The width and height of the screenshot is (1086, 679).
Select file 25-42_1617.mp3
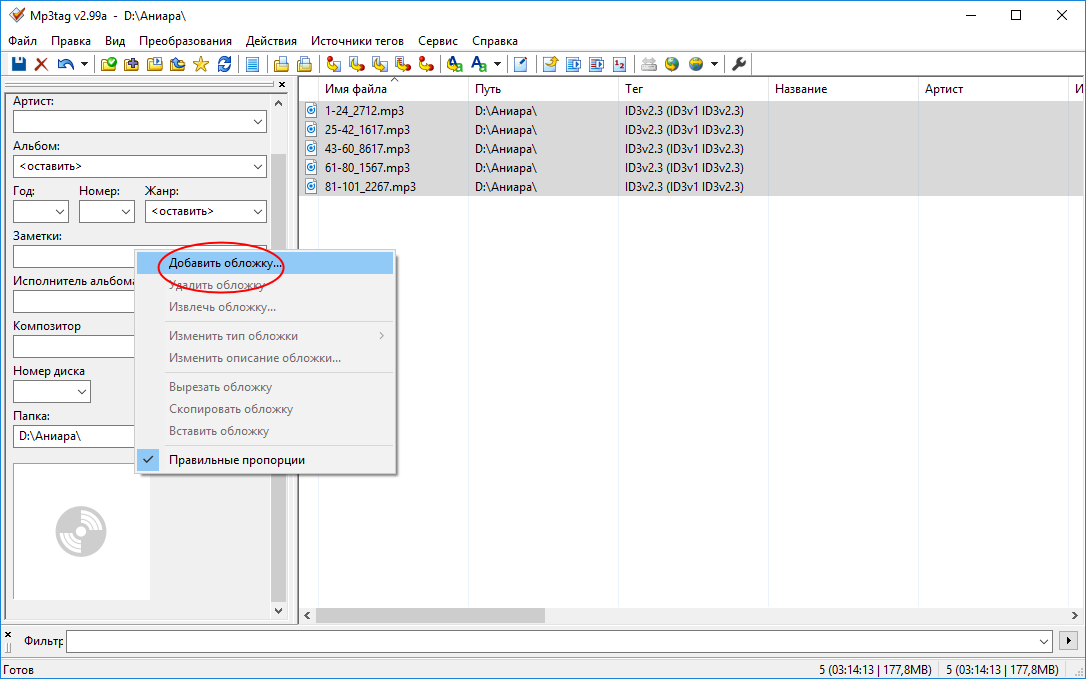coord(367,130)
